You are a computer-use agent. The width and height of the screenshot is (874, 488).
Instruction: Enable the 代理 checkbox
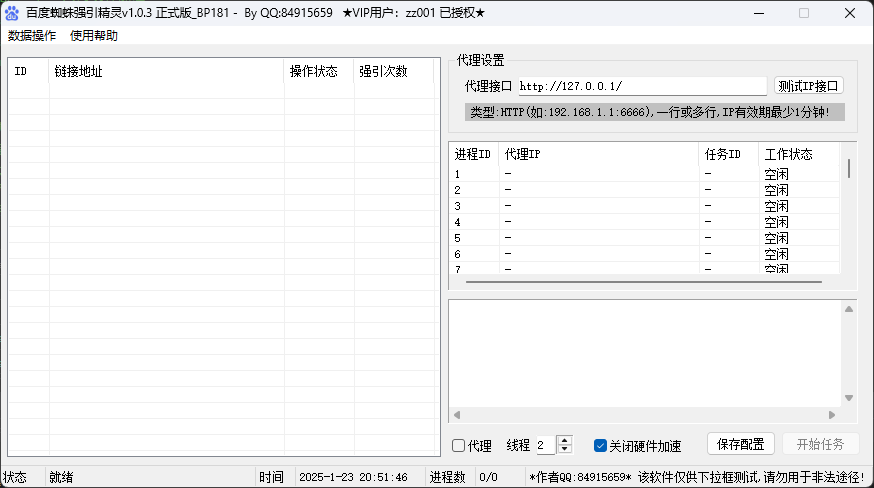459,446
